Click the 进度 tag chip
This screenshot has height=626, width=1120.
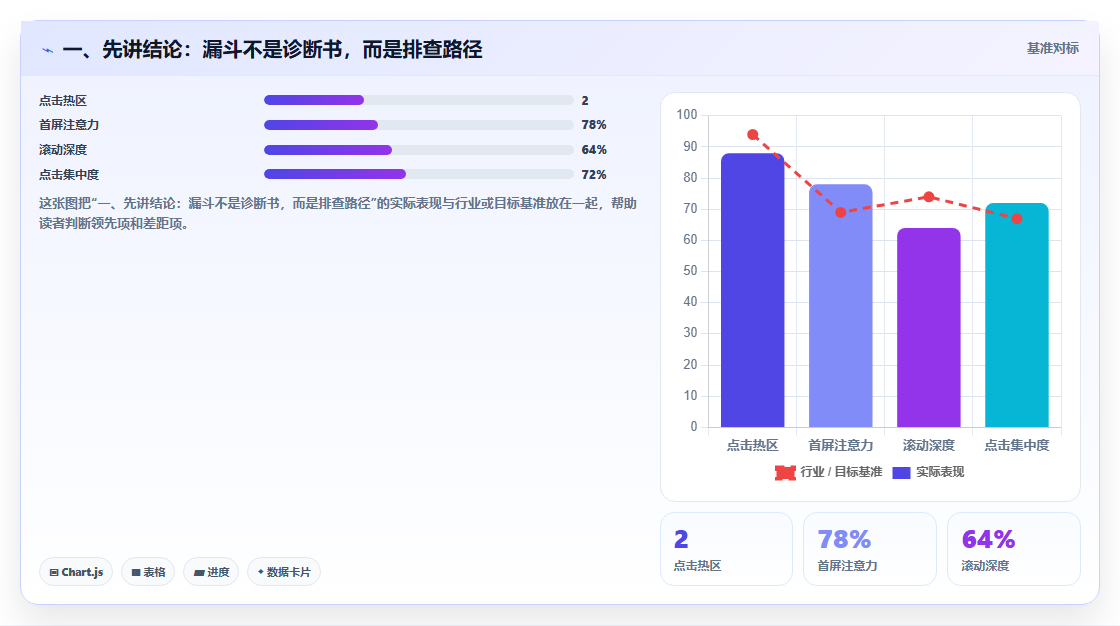pyautogui.click(x=211, y=572)
